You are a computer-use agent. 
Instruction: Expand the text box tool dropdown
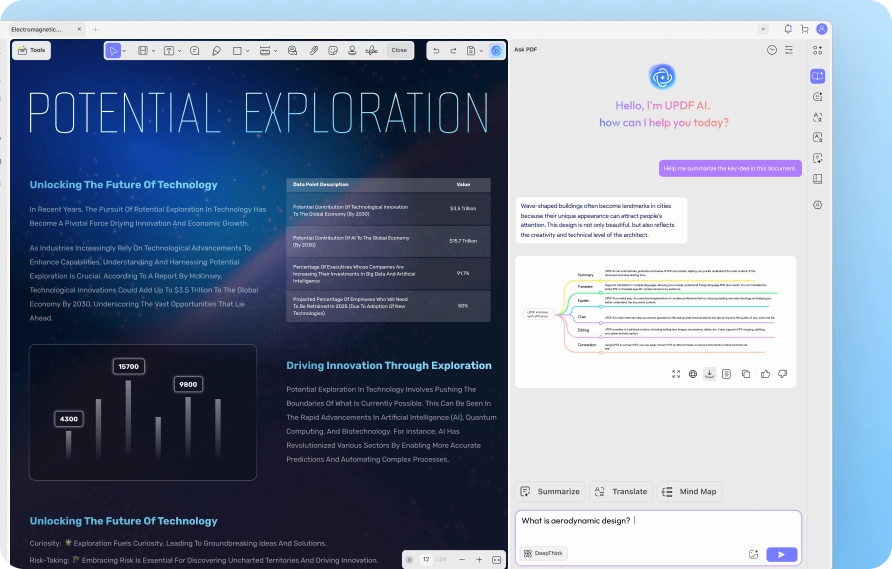click(x=178, y=50)
